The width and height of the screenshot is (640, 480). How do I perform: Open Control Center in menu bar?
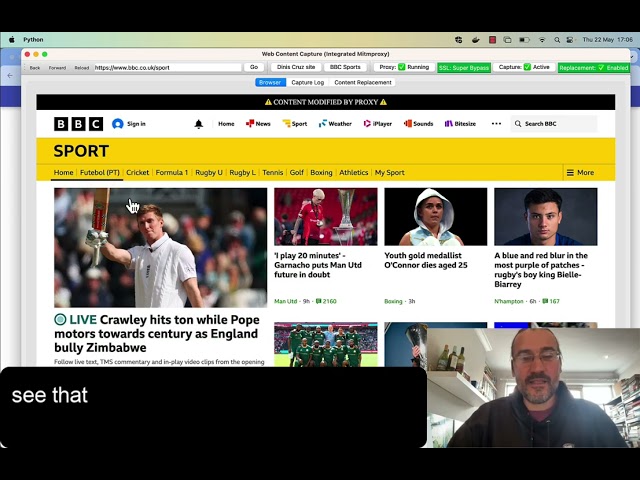point(570,40)
